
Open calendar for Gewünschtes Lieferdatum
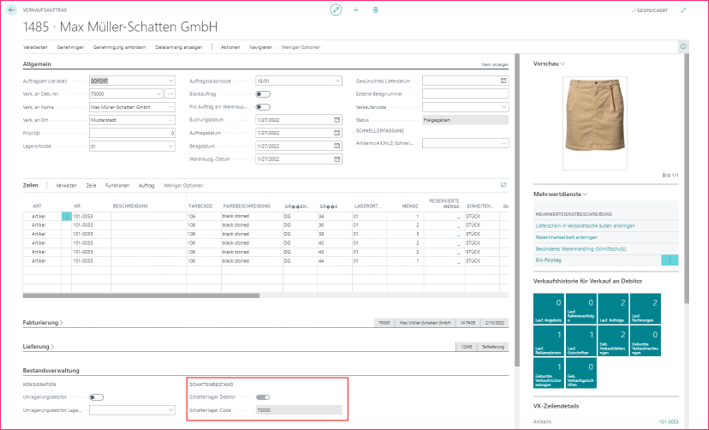tap(502, 81)
